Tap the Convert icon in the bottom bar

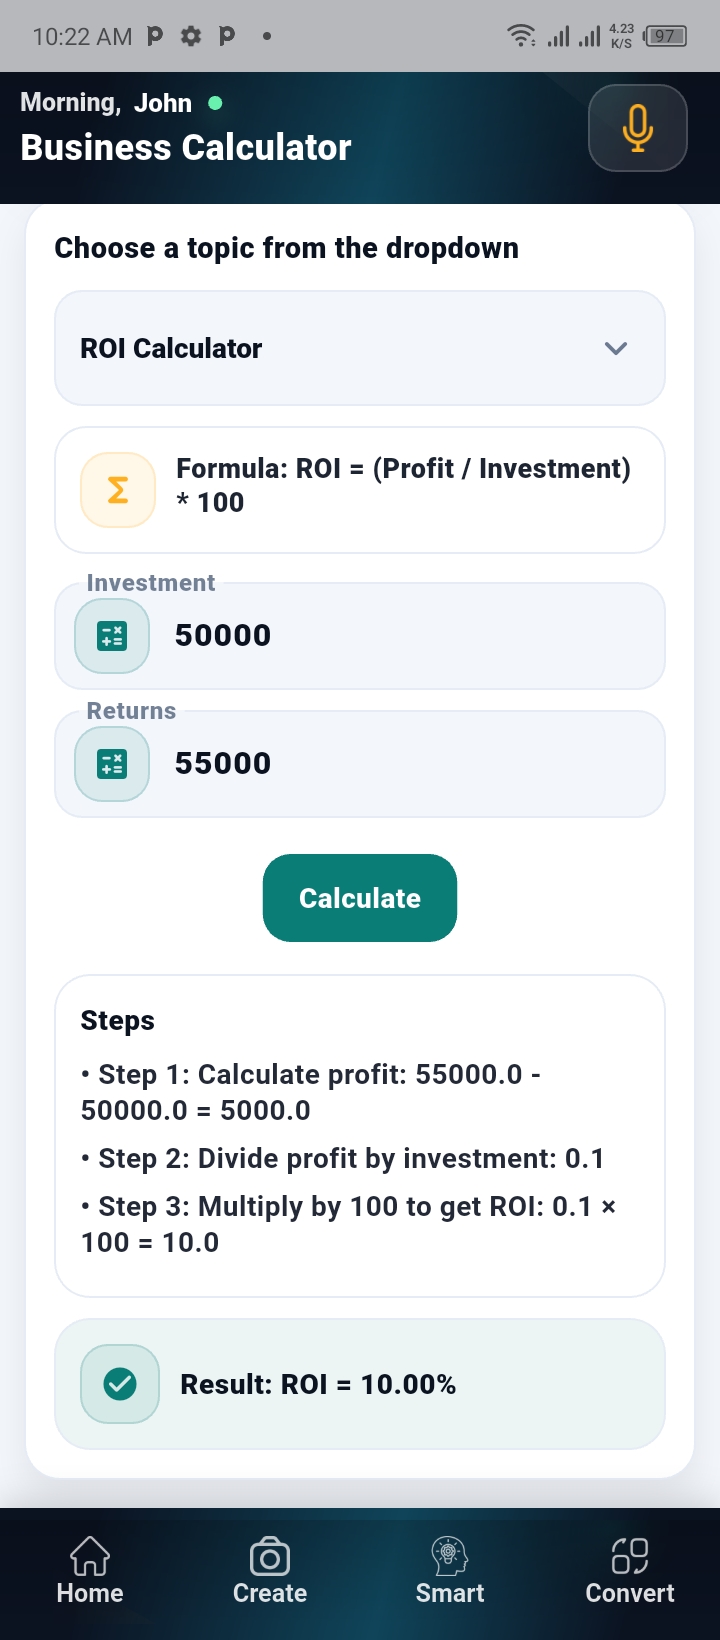coord(630,1555)
